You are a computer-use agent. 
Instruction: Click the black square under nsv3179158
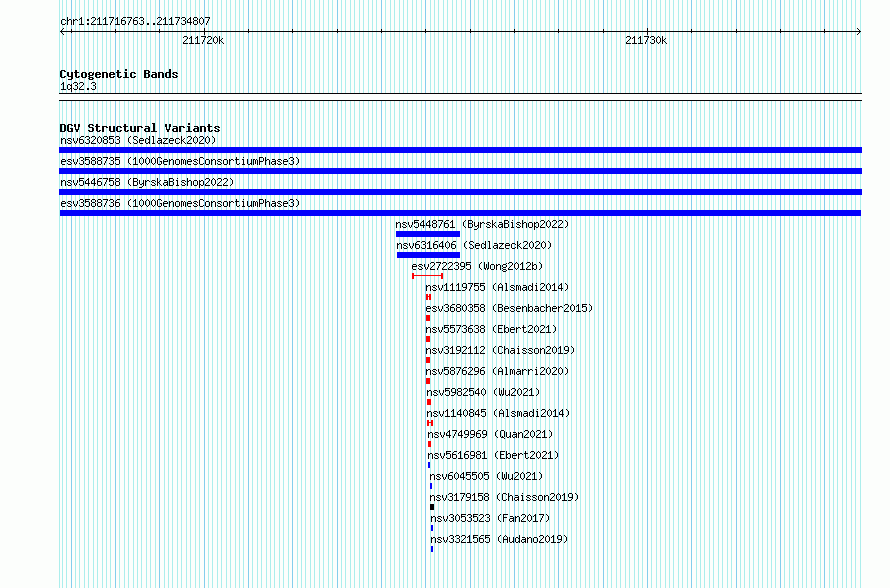432,507
